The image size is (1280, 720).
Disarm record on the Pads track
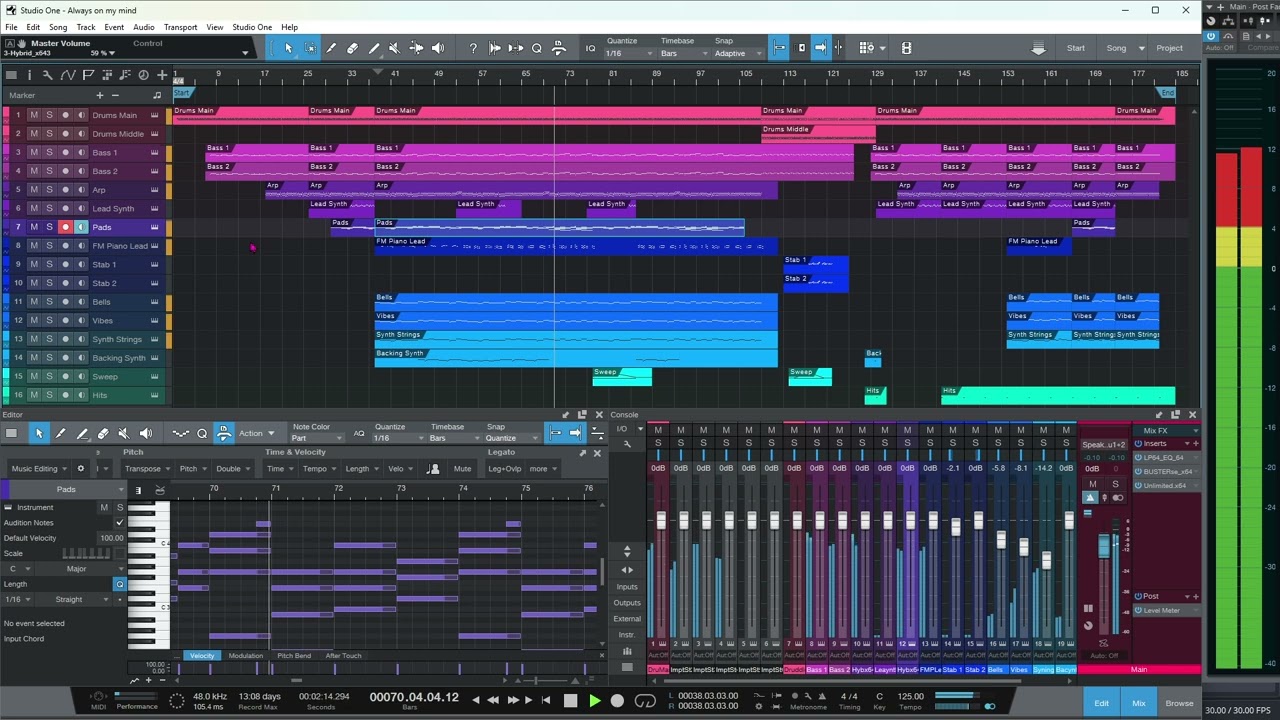tap(66, 227)
